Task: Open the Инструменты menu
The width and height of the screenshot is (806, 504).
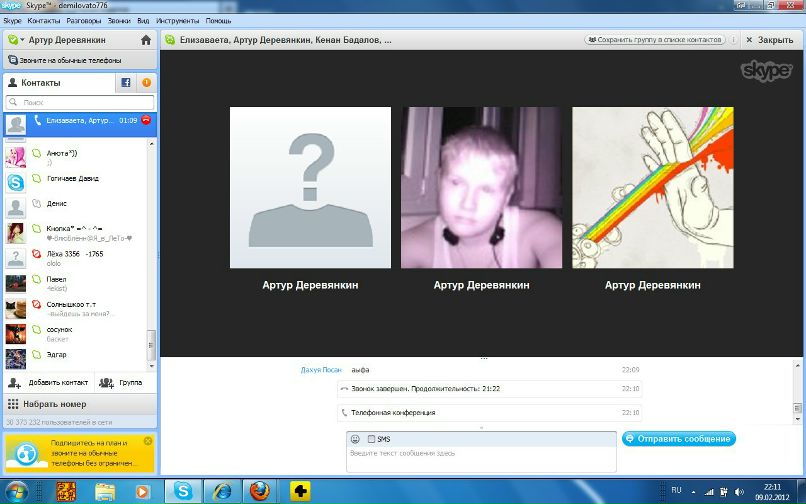Action: tap(177, 20)
